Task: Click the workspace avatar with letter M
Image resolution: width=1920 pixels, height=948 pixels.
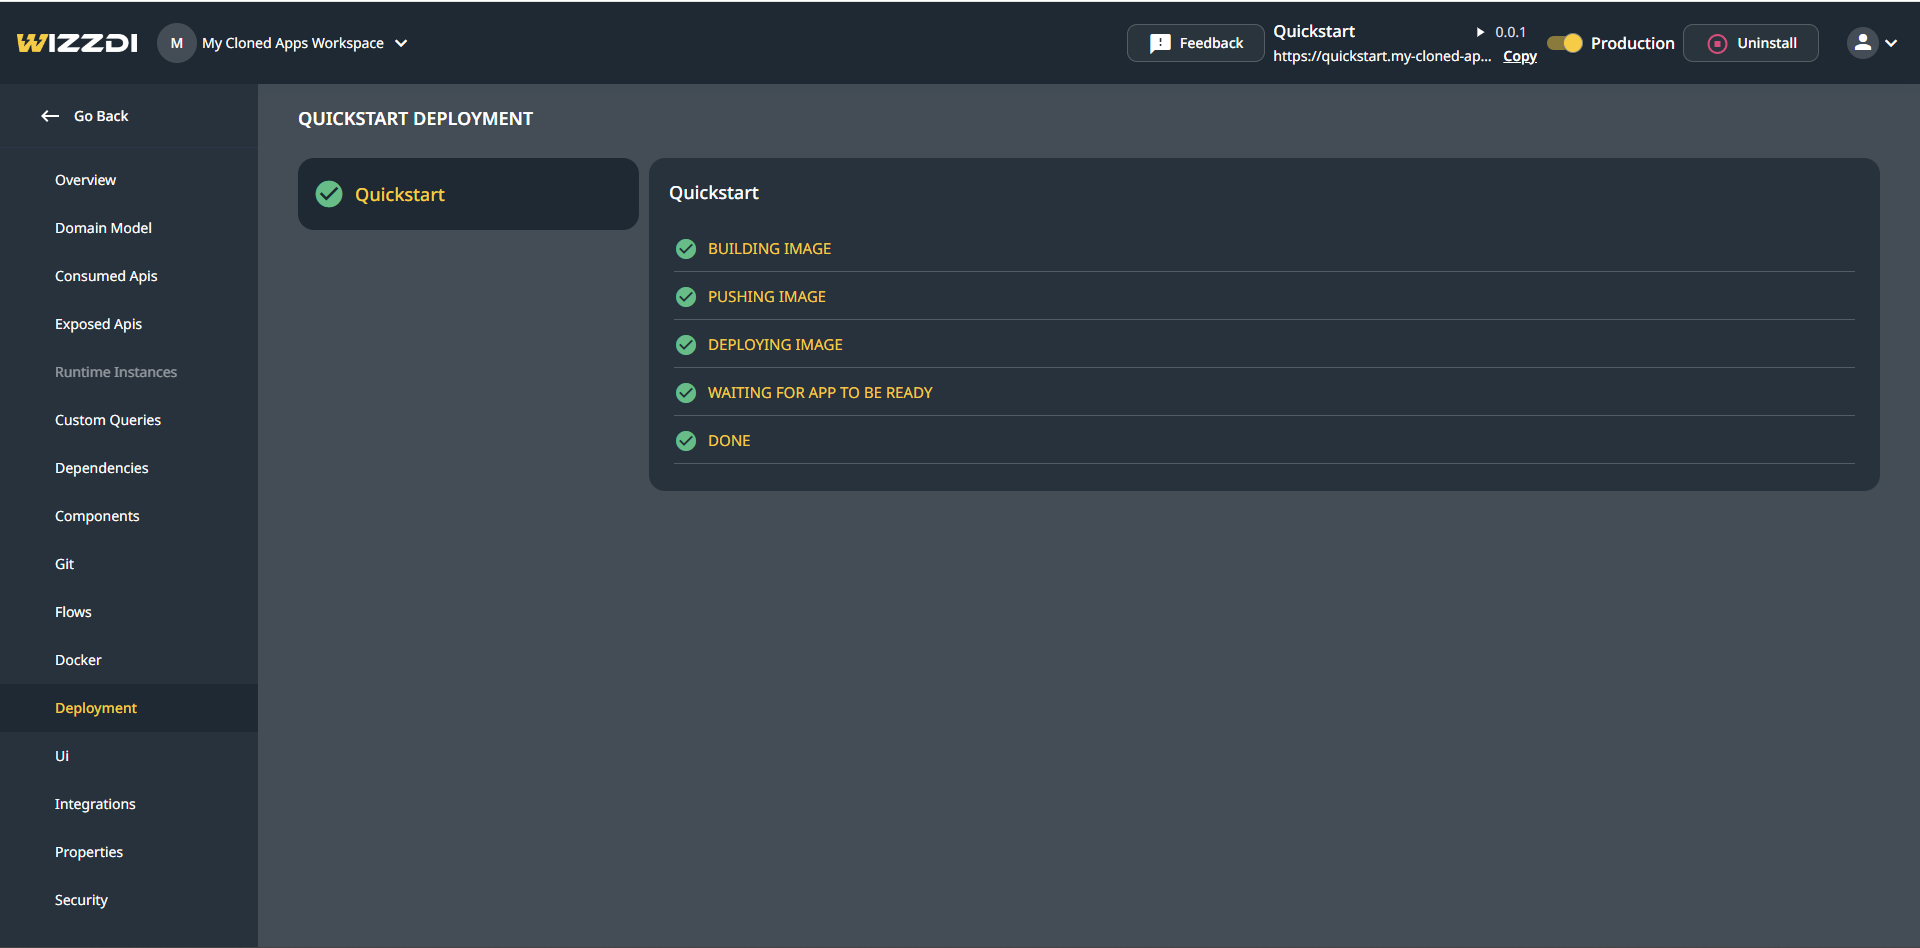Action: click(177, 43)
